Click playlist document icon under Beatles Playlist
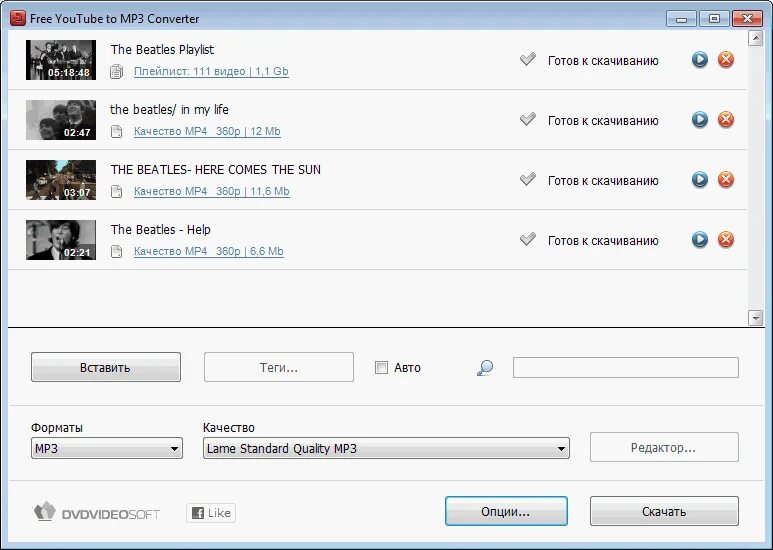The height and width of the screenshot is (550, 773). click(x=116, y=71)
